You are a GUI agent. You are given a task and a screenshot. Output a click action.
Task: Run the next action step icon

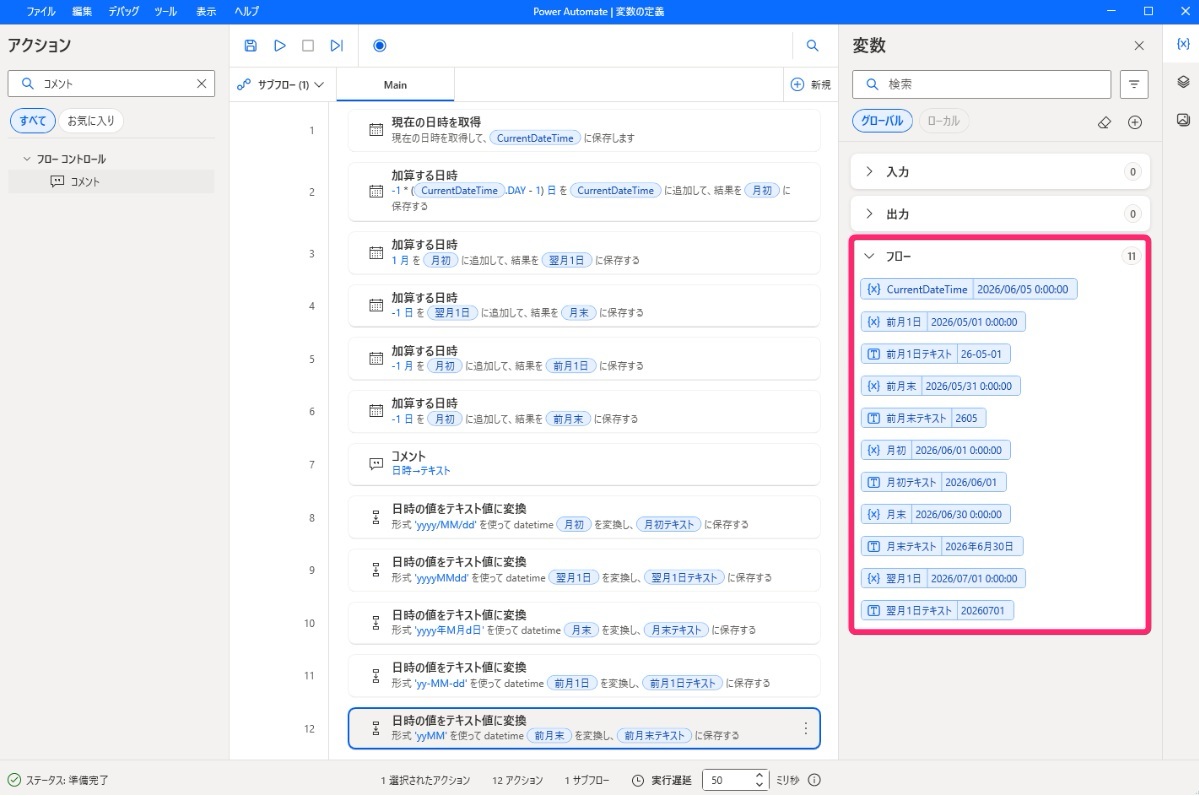coord(336,46)
